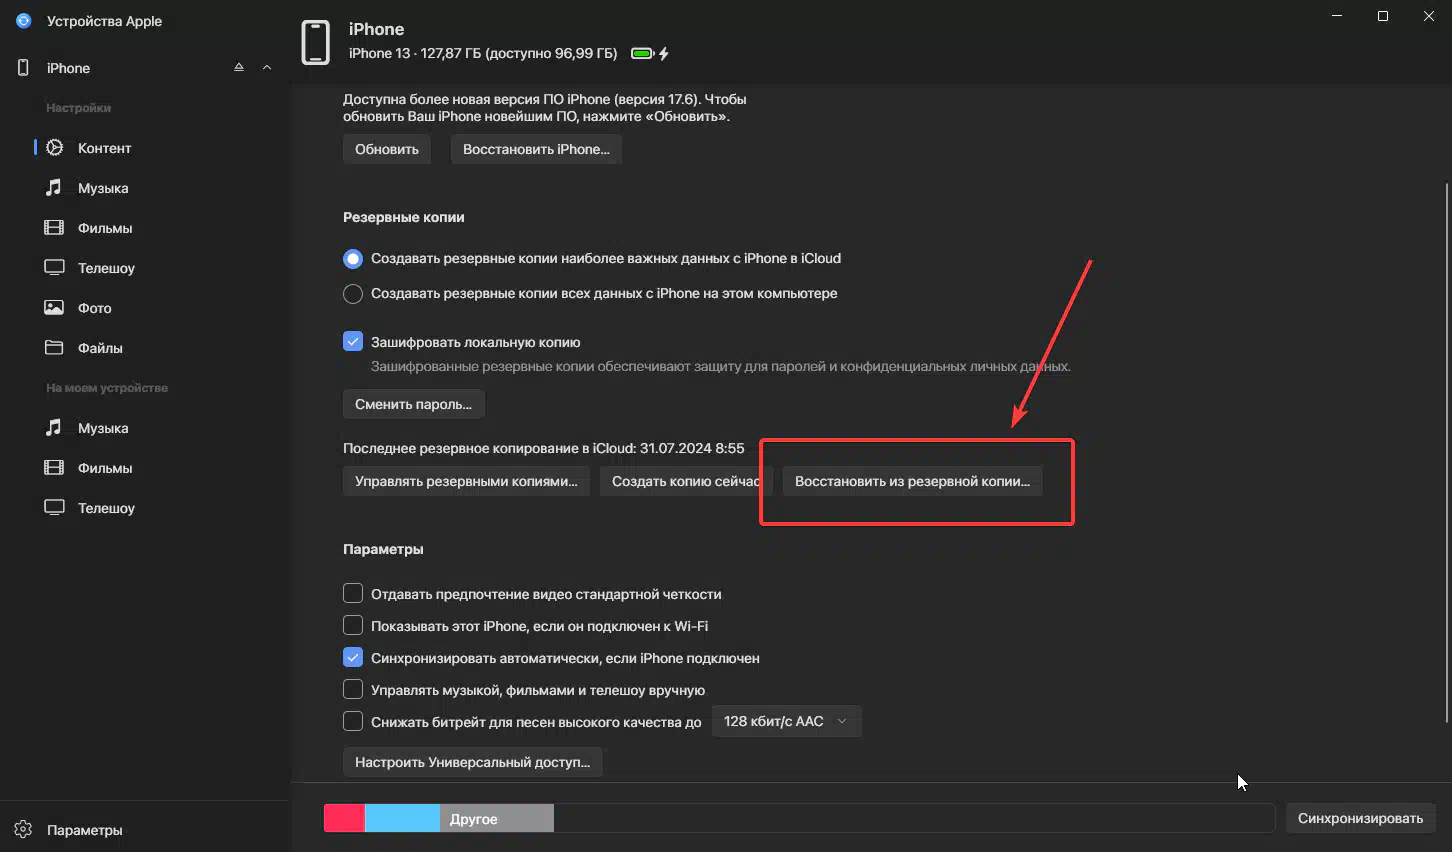
Task: Click the Параметры gear icon at bottom left
Action: (24, 830)
